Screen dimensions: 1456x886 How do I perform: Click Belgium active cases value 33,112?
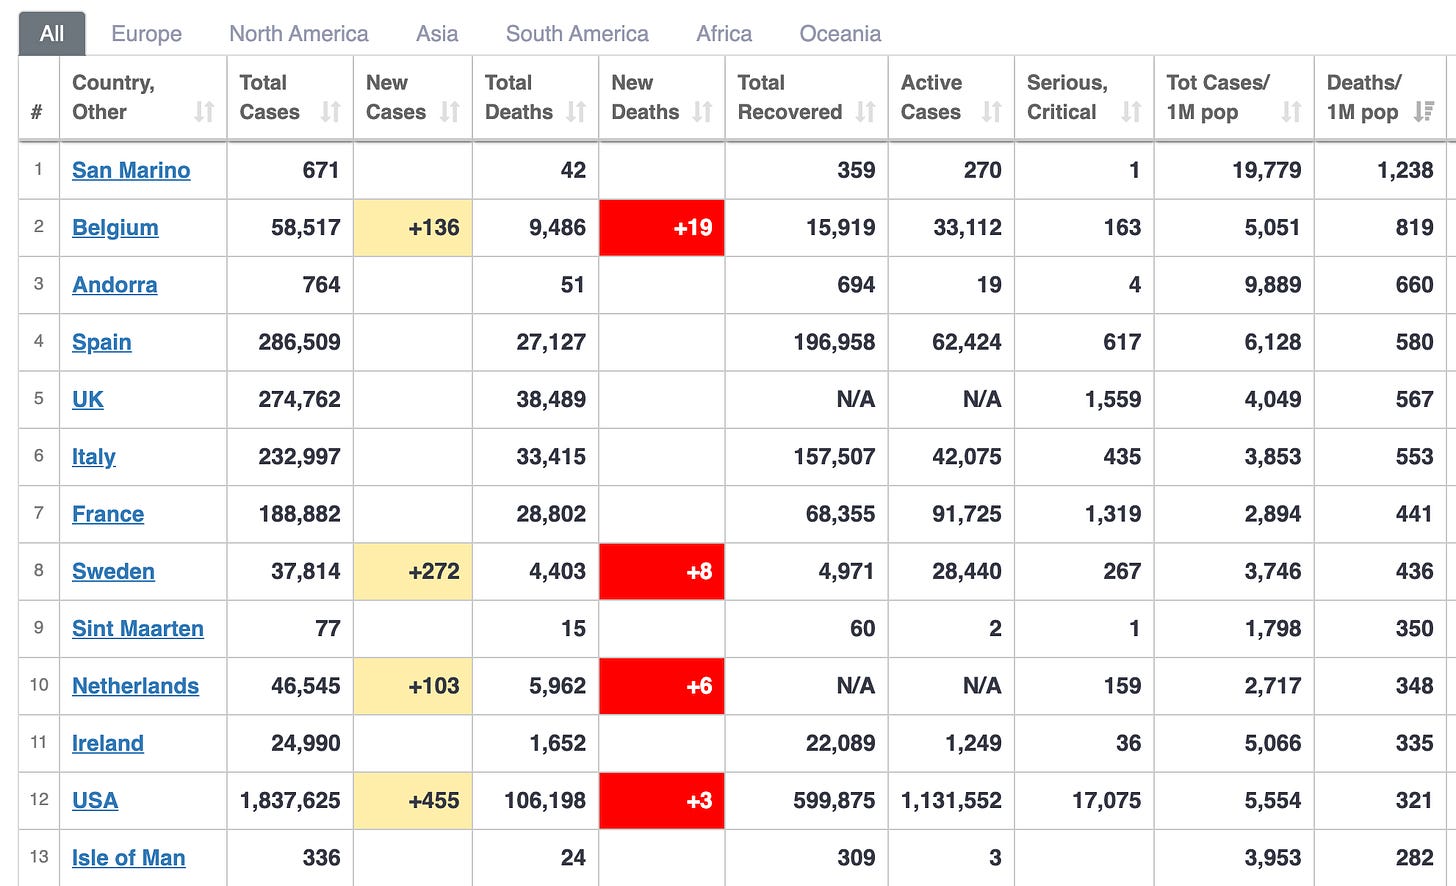click(x=967, y=228)
